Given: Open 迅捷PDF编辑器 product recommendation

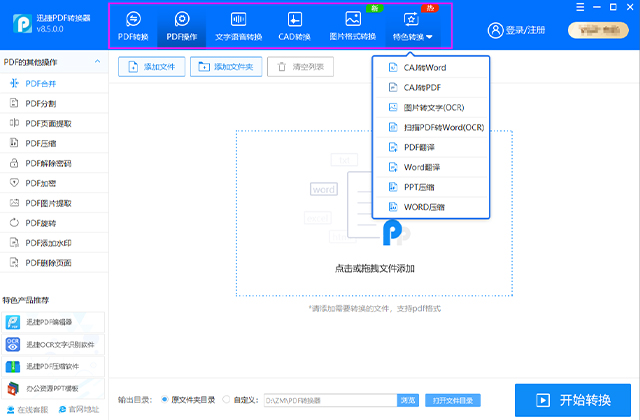Looking at the screenshot, I should [x=53, y=322].
